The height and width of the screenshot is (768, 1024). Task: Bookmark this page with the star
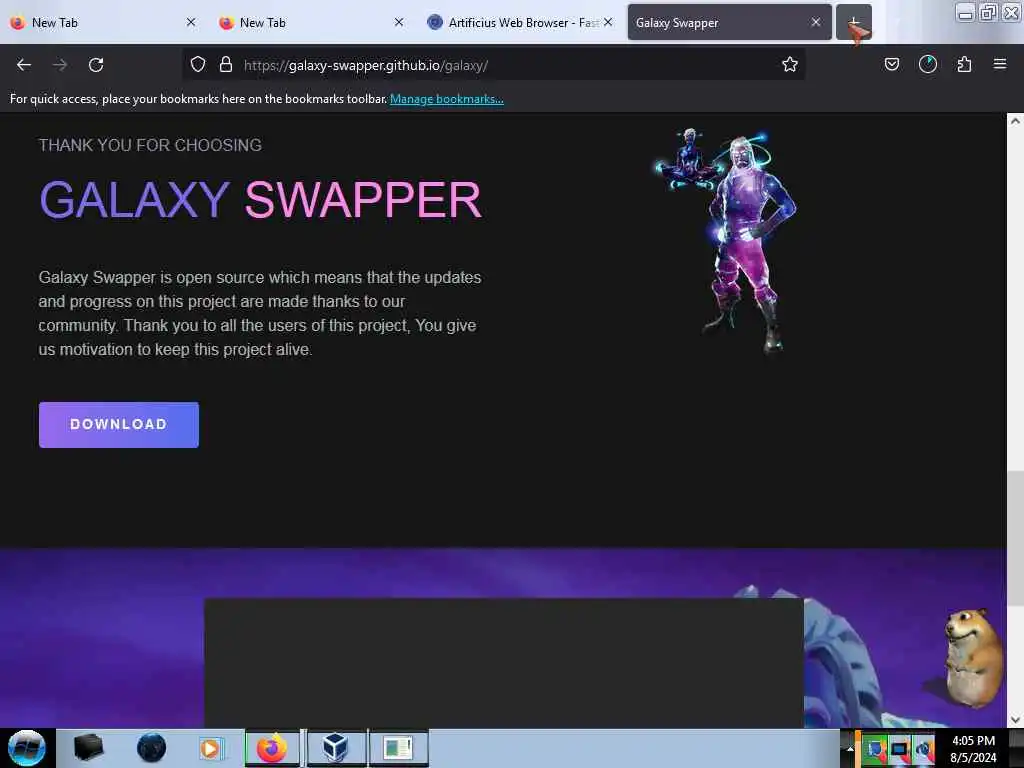790,64
